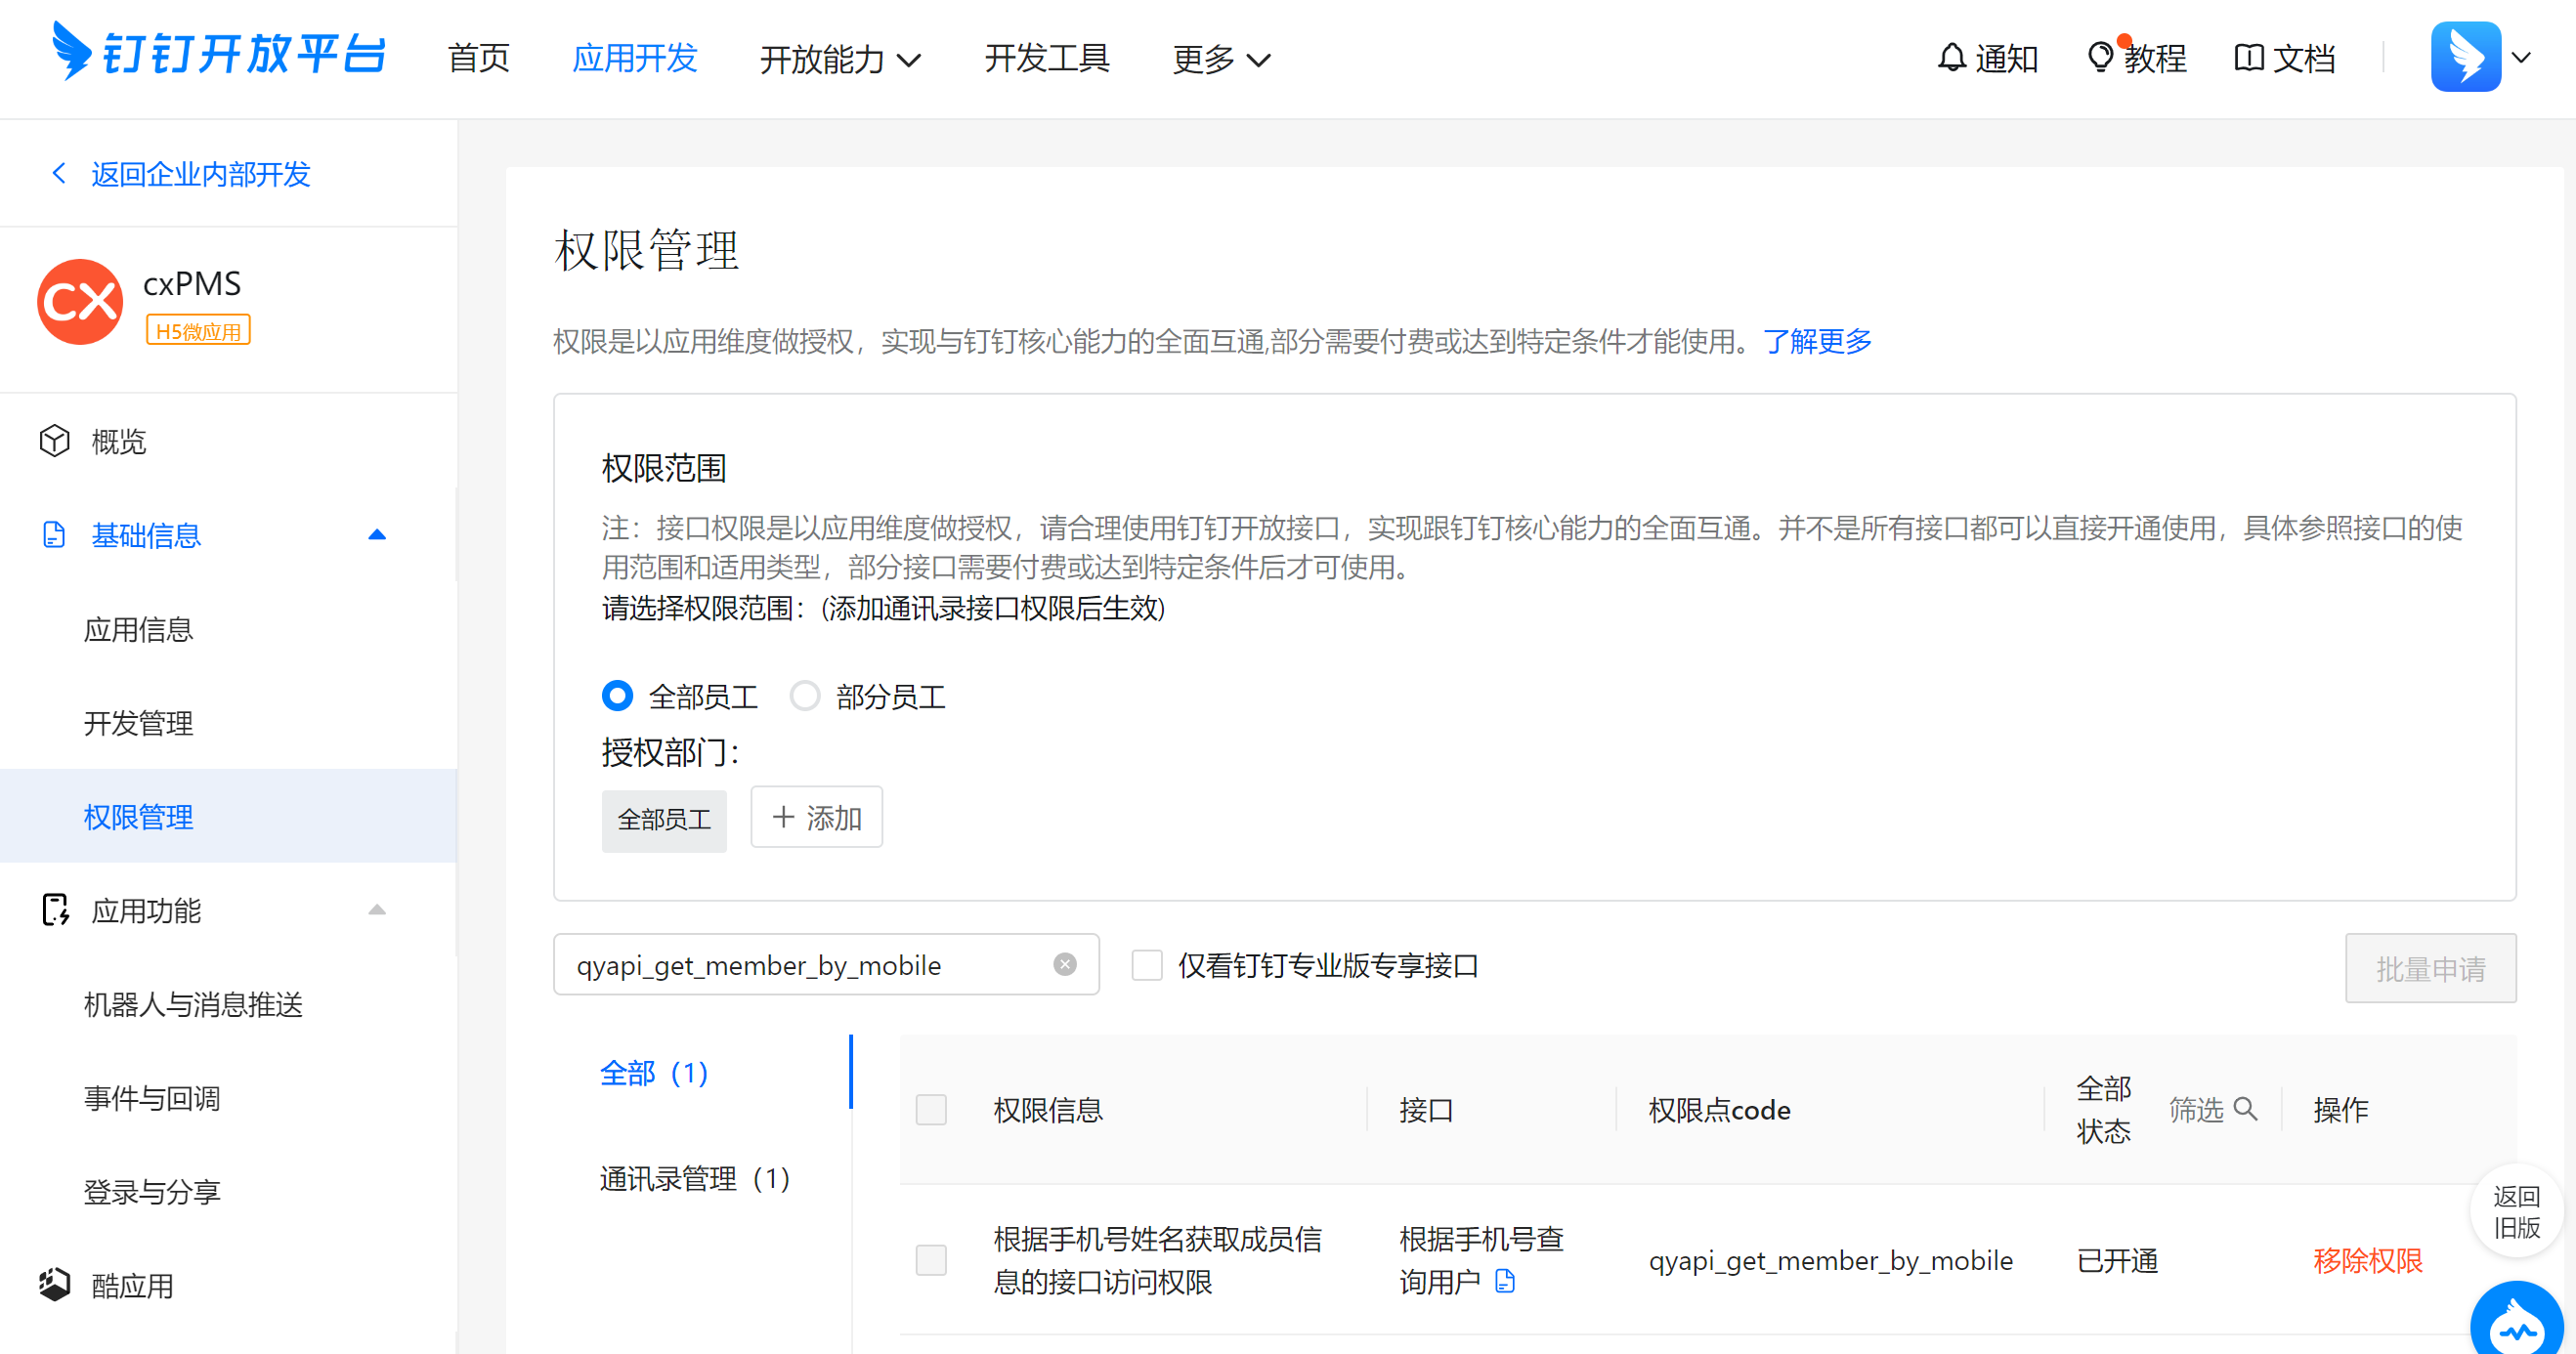Select the 部分员工 radio button
Image resolution: width=2576 pixels, height=1354 pixels.
coord(805,696)
